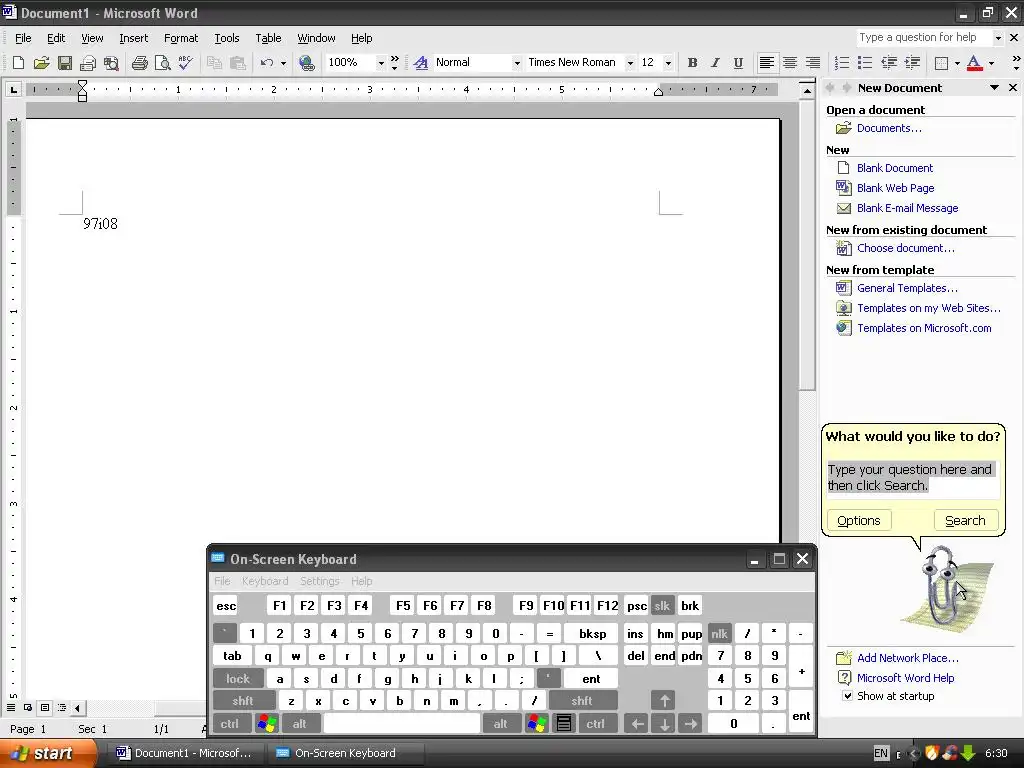Expand the help question box dropdown
1024x768 pixels.
click(x=997, y=38)
